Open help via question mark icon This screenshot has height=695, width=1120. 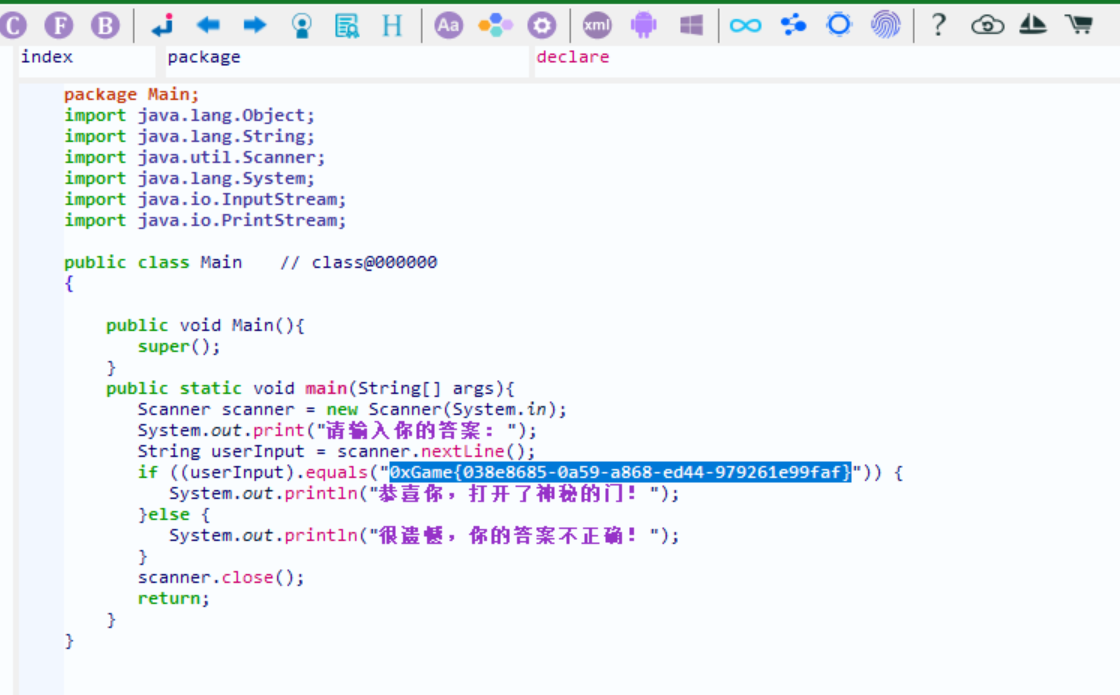938,25
